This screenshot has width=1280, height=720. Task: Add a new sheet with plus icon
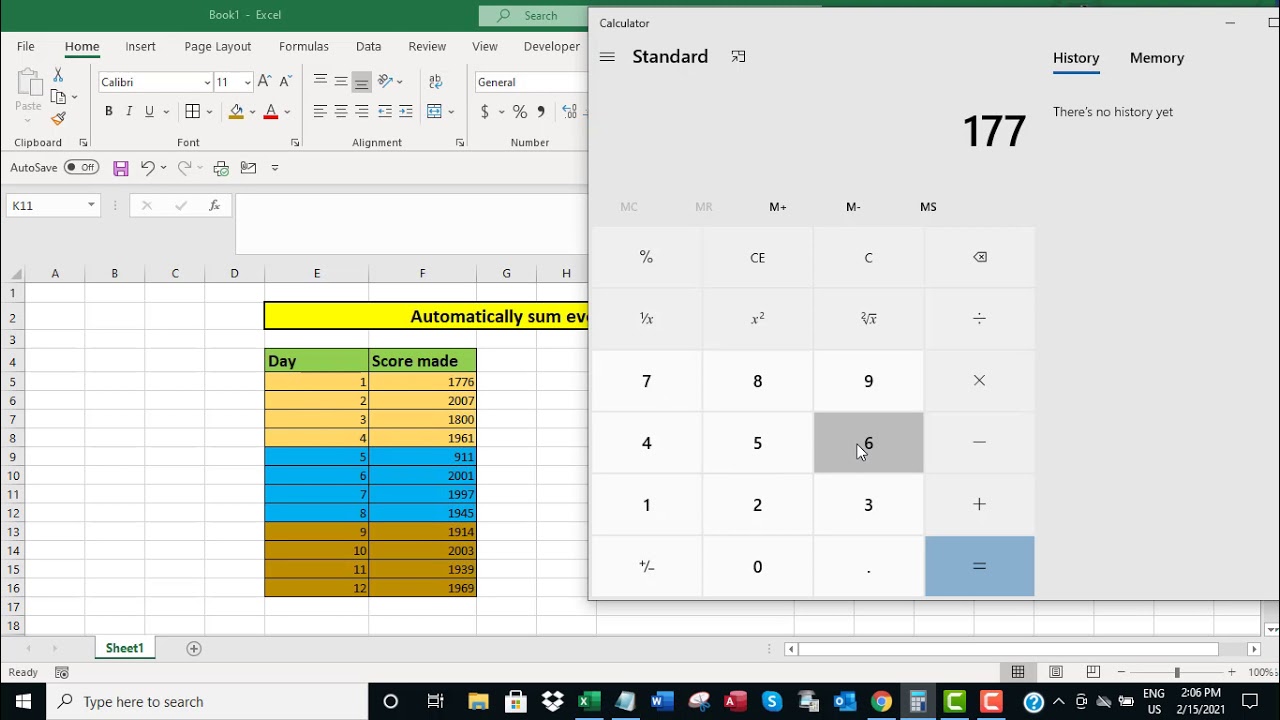point(194,648)
